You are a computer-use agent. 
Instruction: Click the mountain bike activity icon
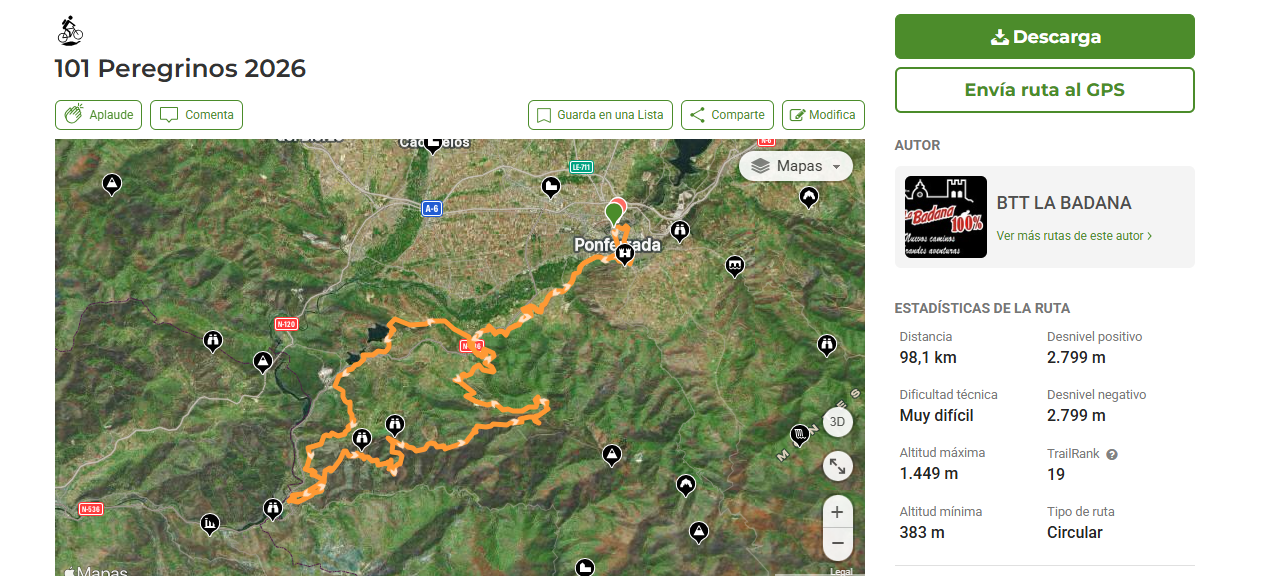70,31
